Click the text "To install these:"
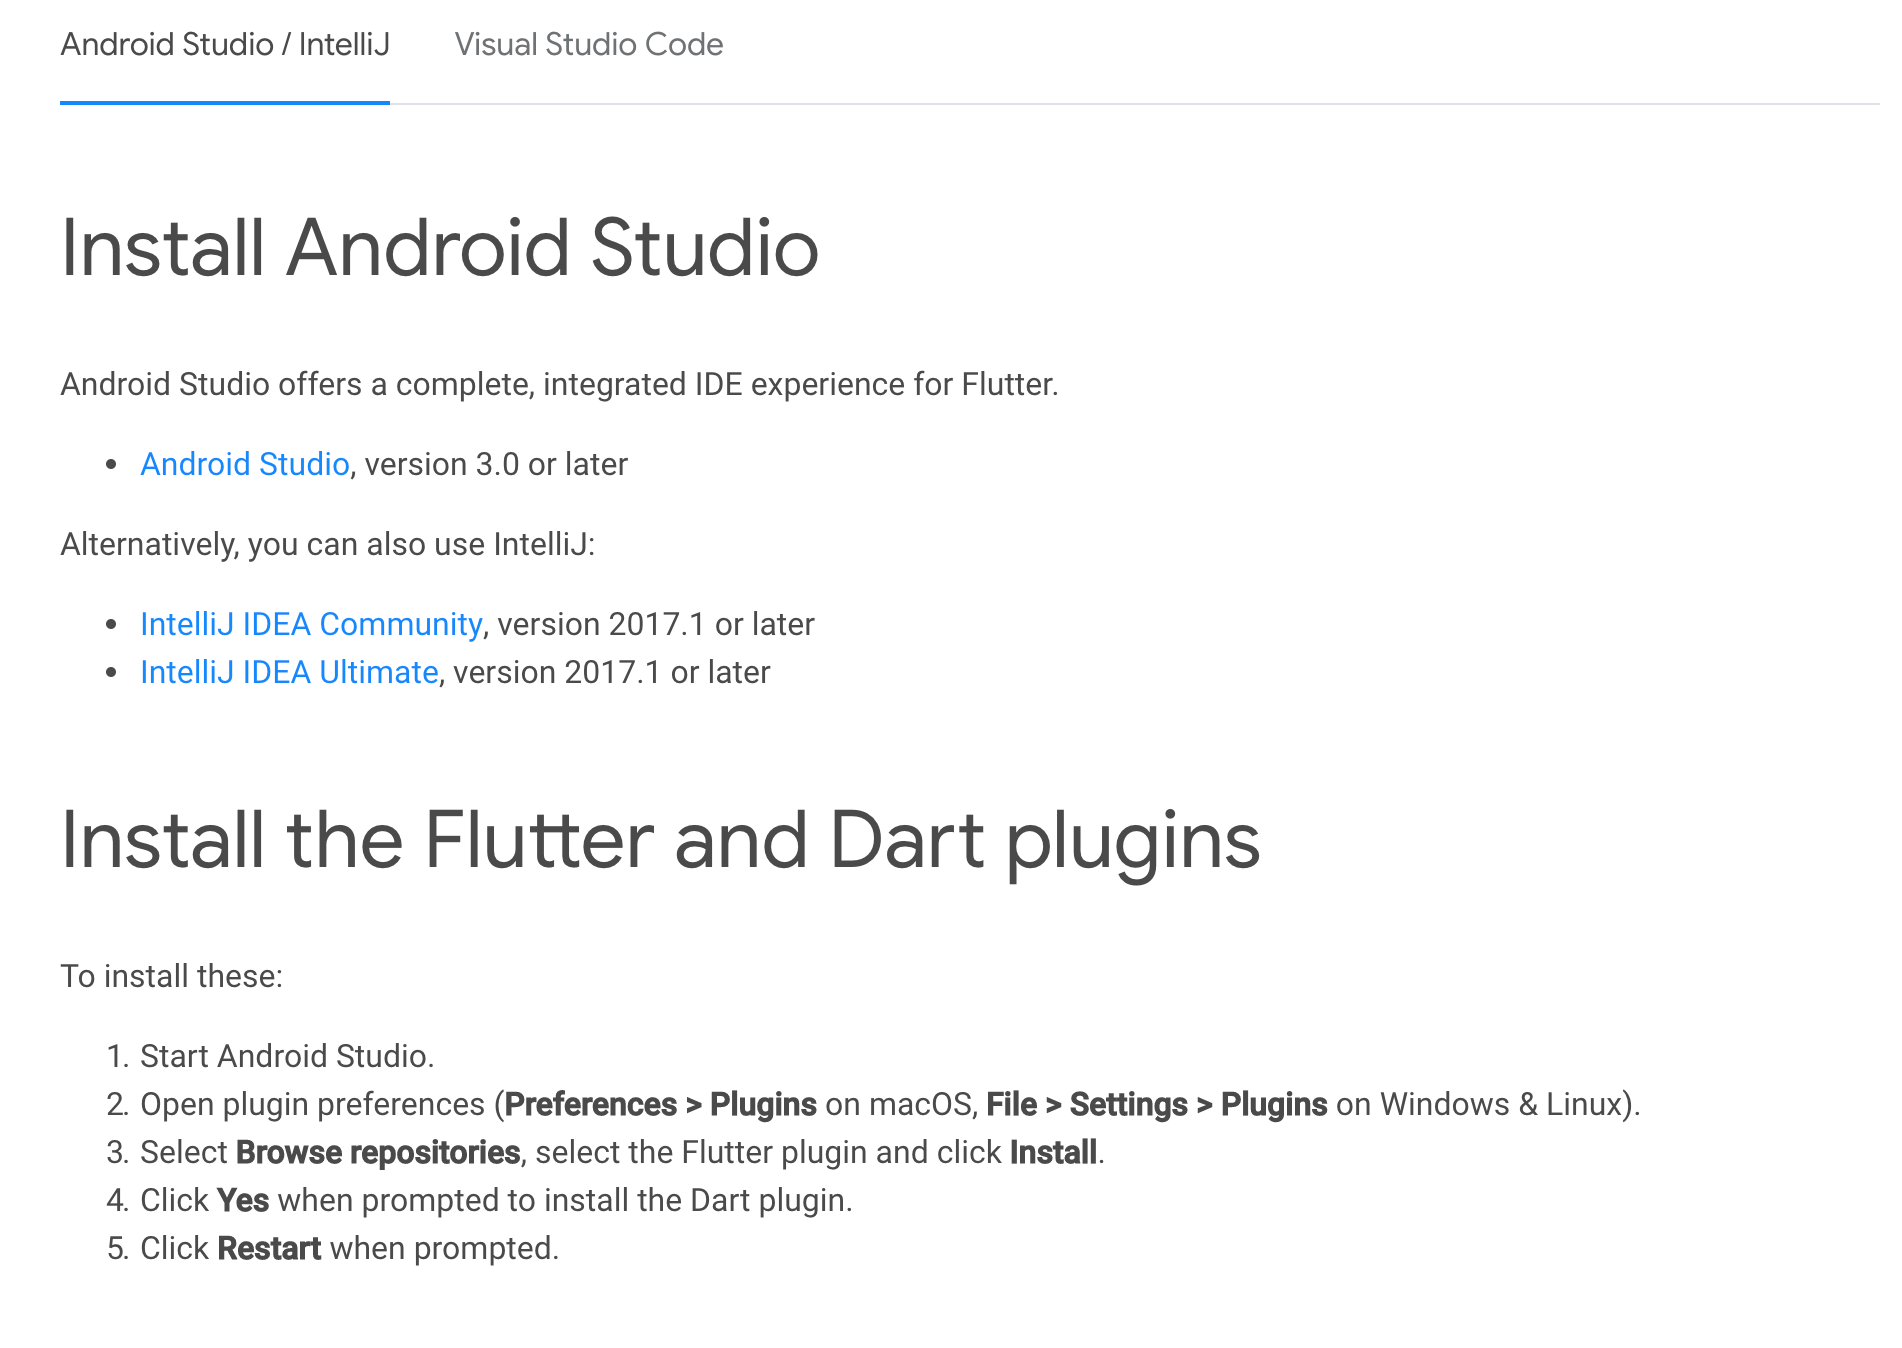 click(x=172, y=976)
